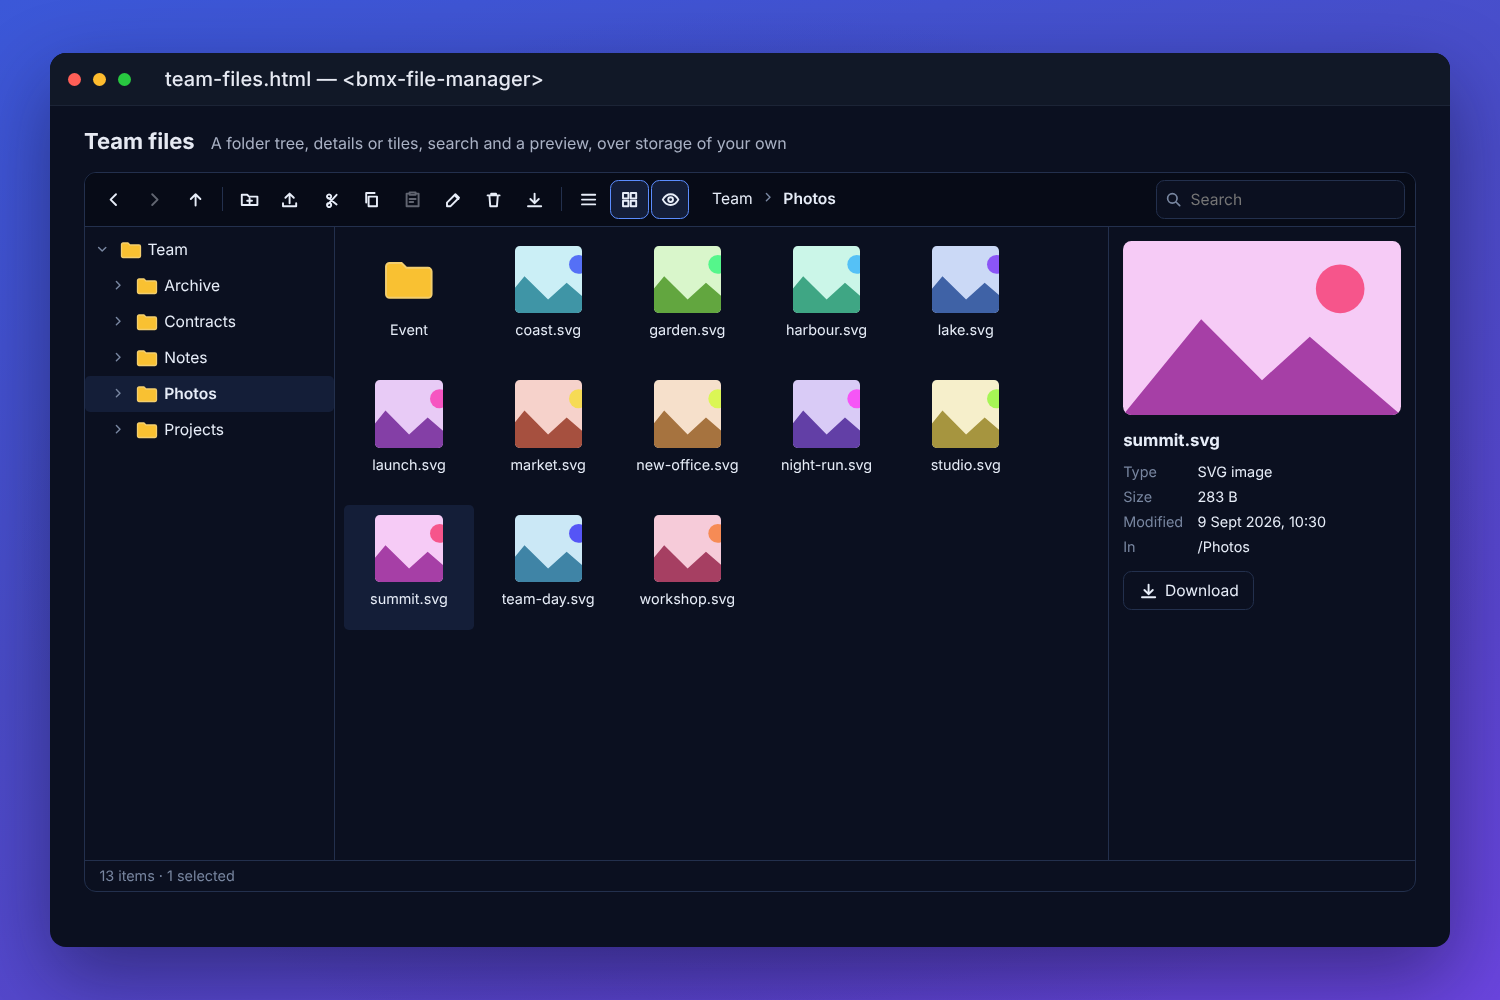Select Notes in folder tree

210,358
